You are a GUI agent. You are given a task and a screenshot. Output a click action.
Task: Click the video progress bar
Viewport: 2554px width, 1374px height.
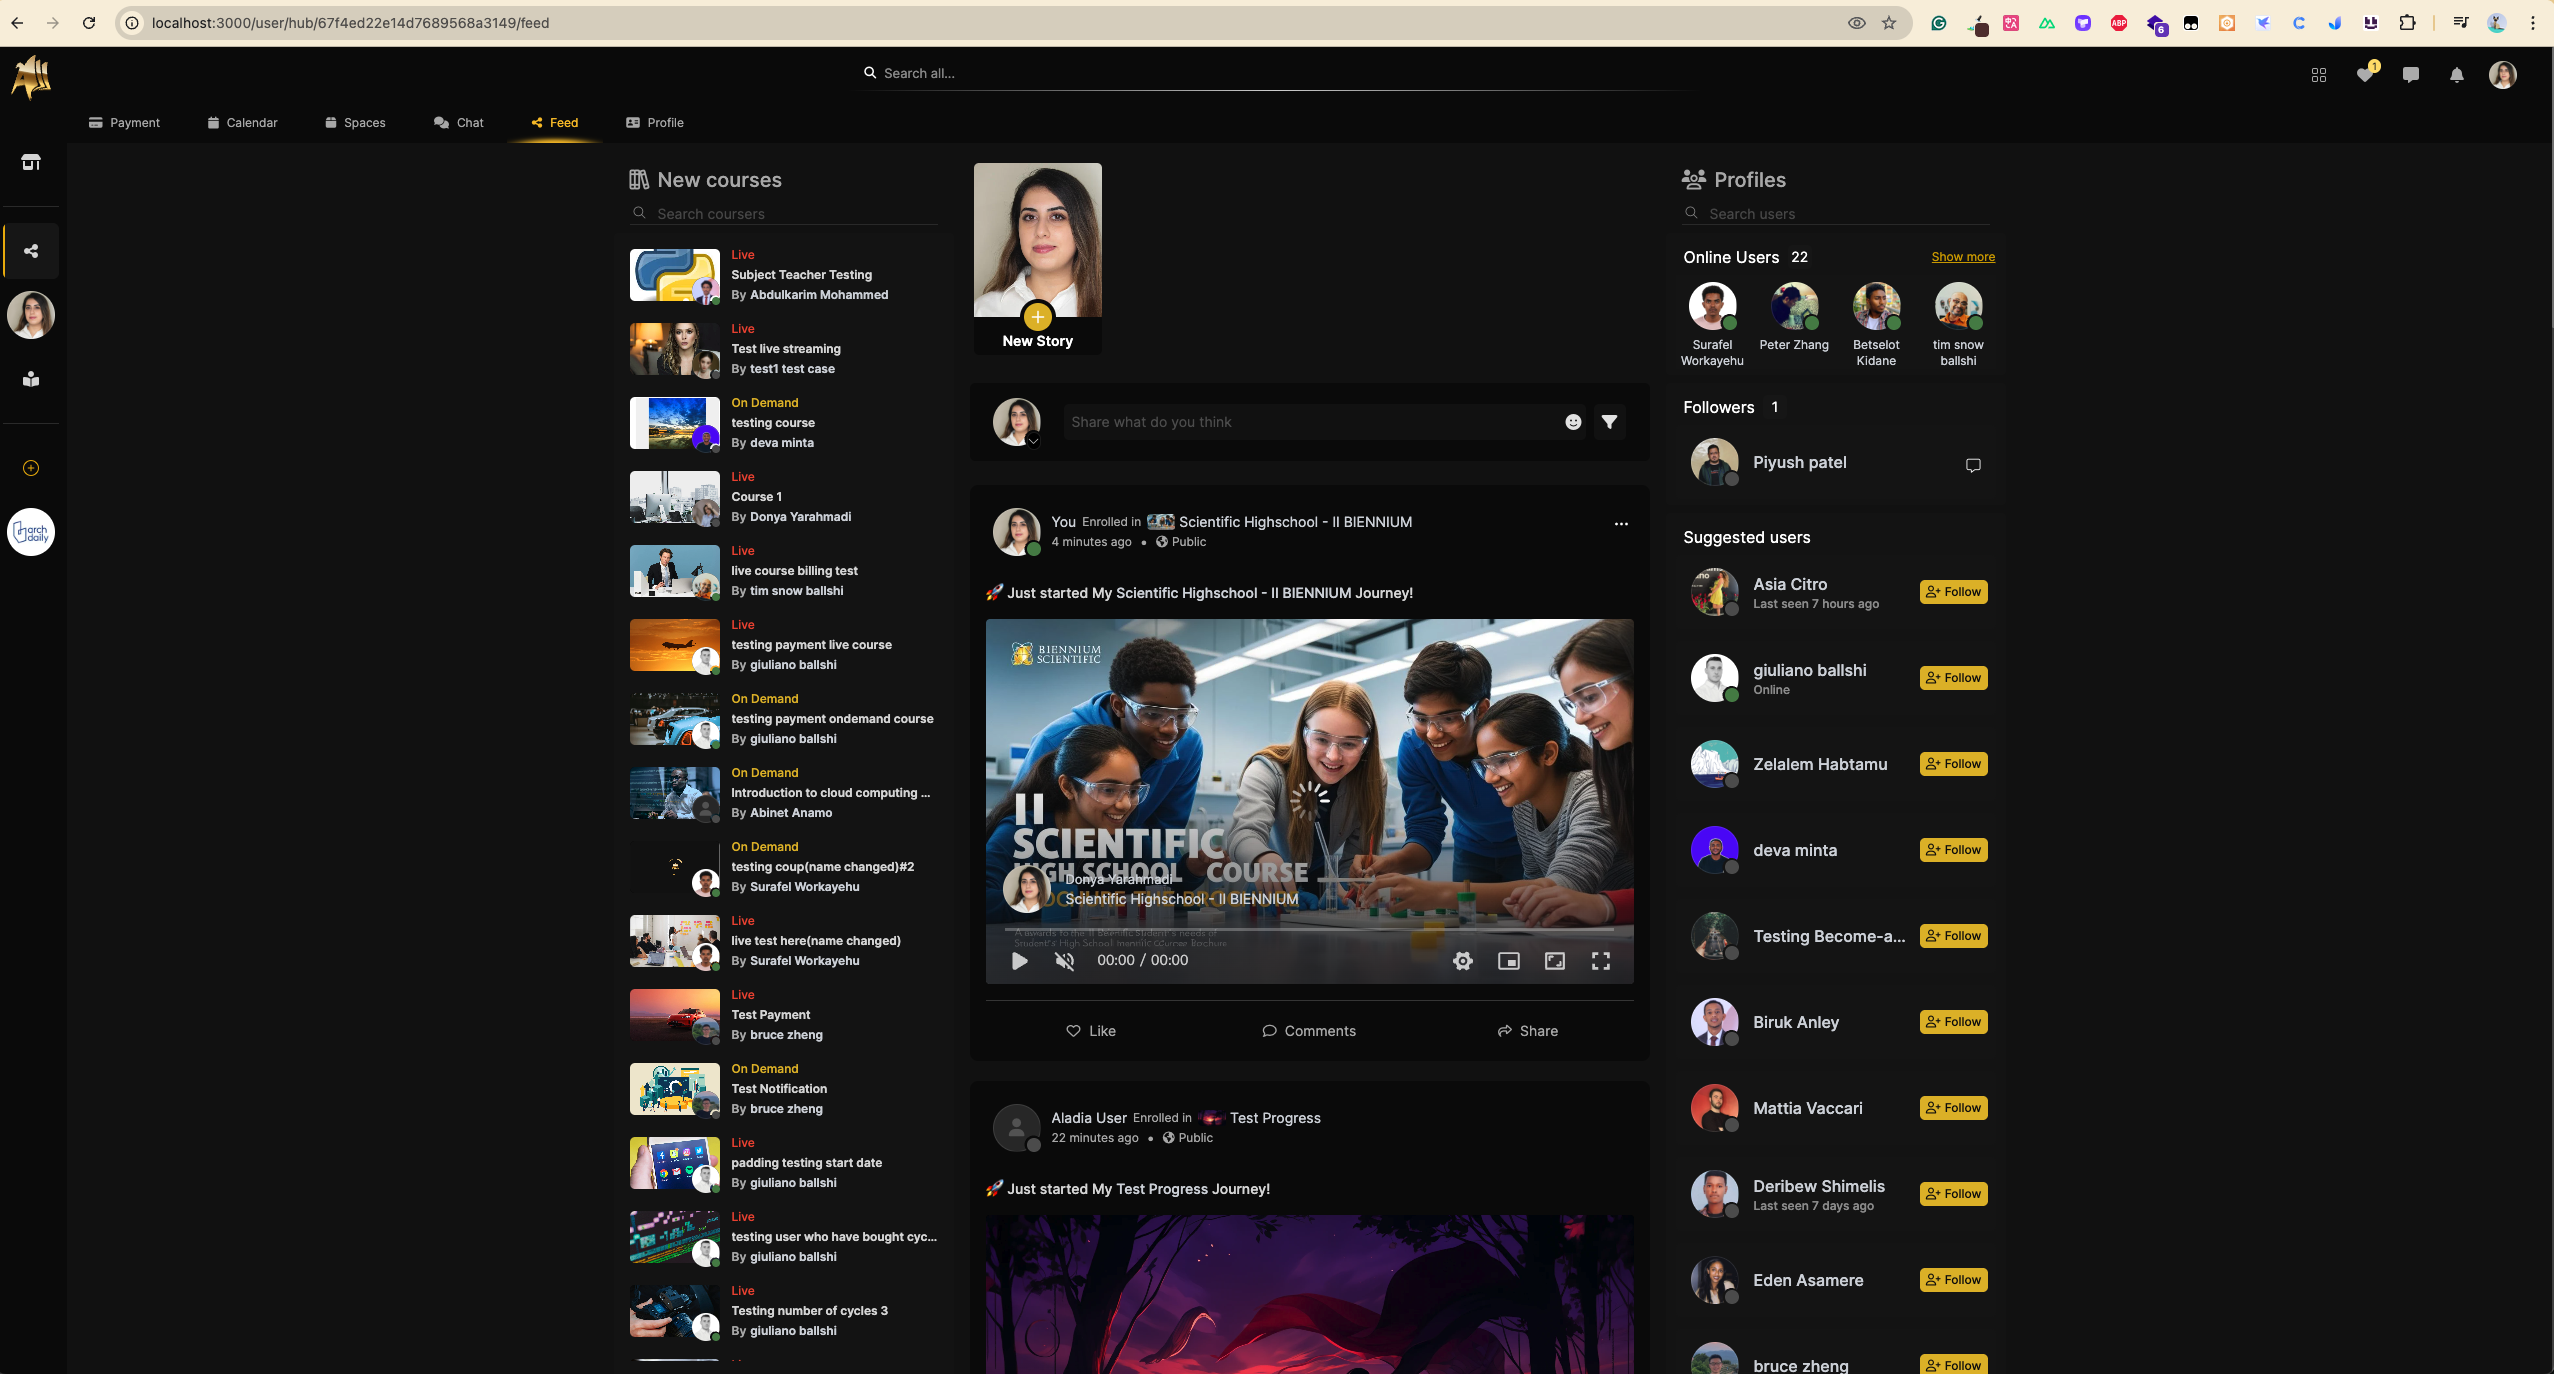point(1308,930)
